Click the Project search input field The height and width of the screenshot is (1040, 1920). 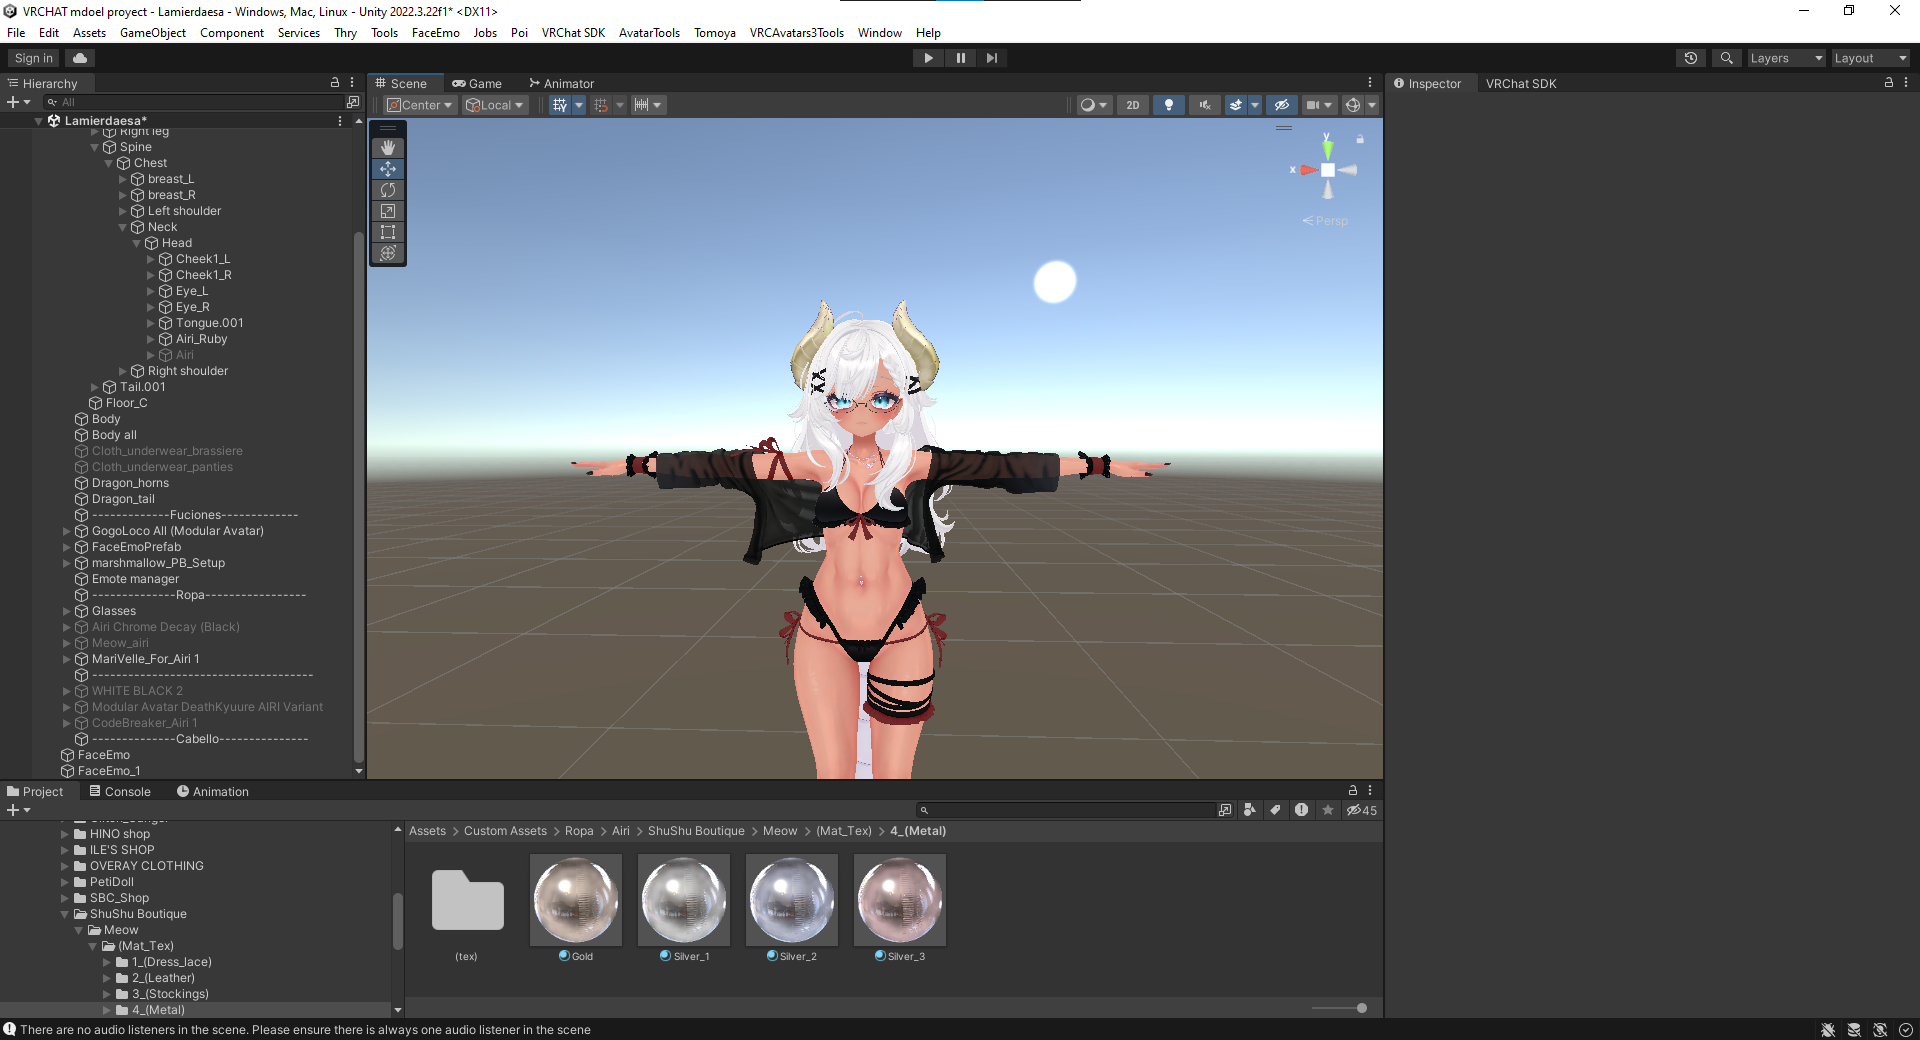coord(1067,810)
